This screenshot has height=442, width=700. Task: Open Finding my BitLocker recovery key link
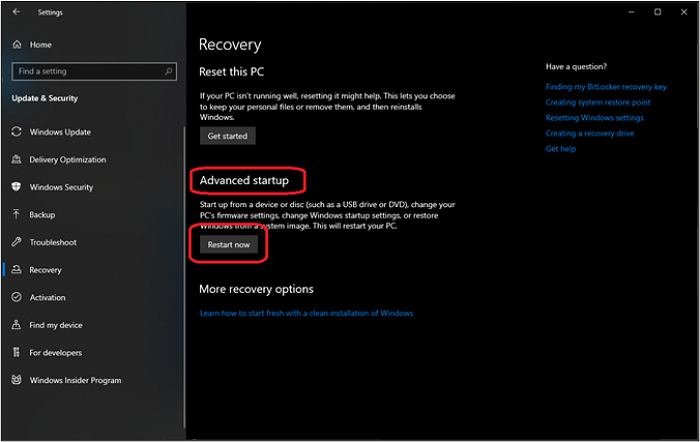[606, 87]
